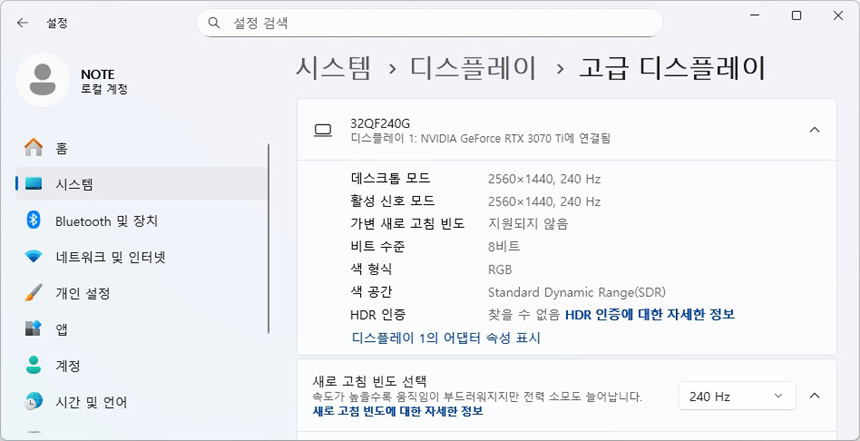Collapse the 32QF240G display info section
The height and width of the screenshot is (441, 860).
click(x=814, y=130)
